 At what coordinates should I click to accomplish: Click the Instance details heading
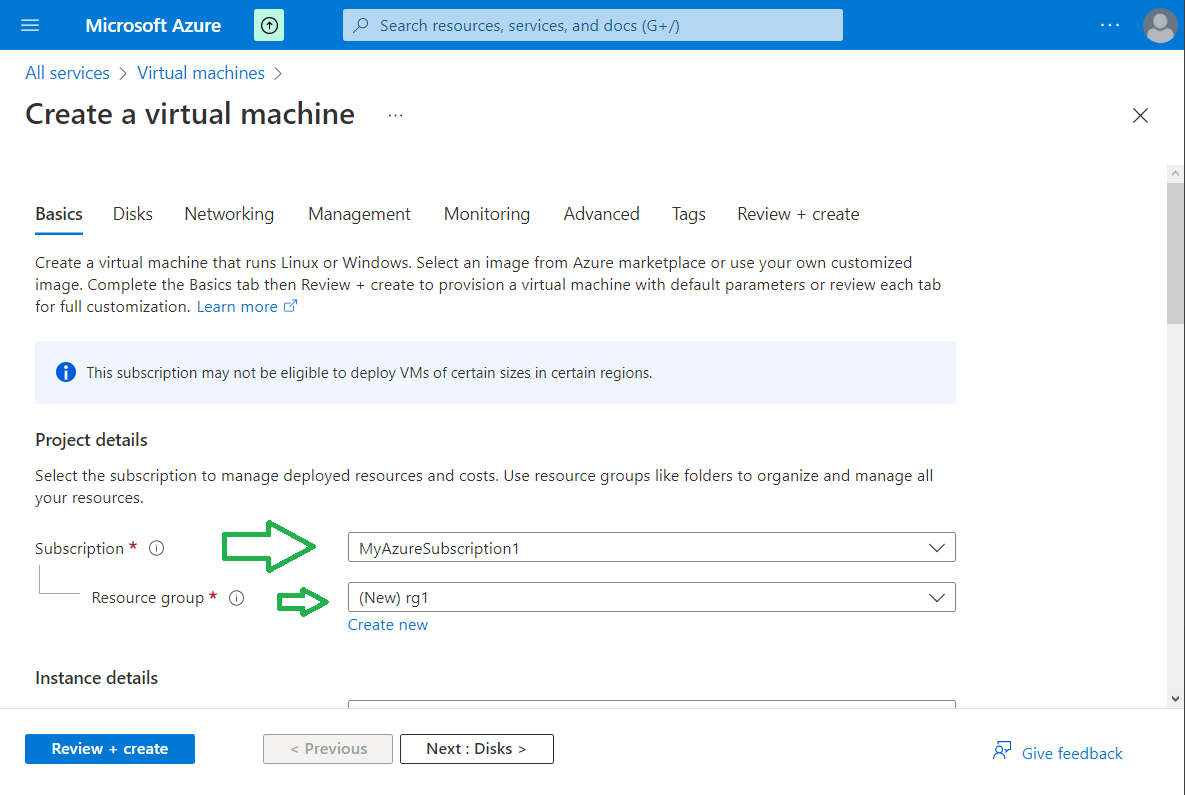[97, 678]
